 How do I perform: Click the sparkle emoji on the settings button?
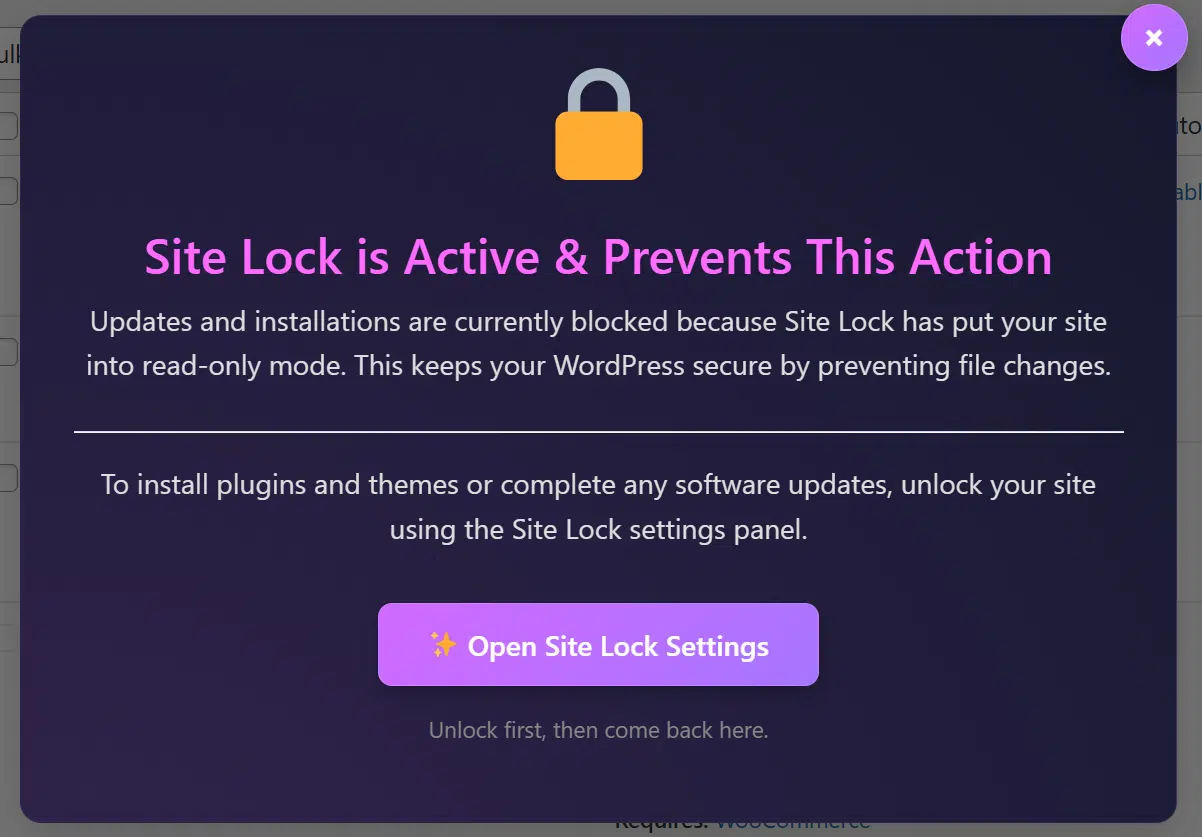point(443,645)
